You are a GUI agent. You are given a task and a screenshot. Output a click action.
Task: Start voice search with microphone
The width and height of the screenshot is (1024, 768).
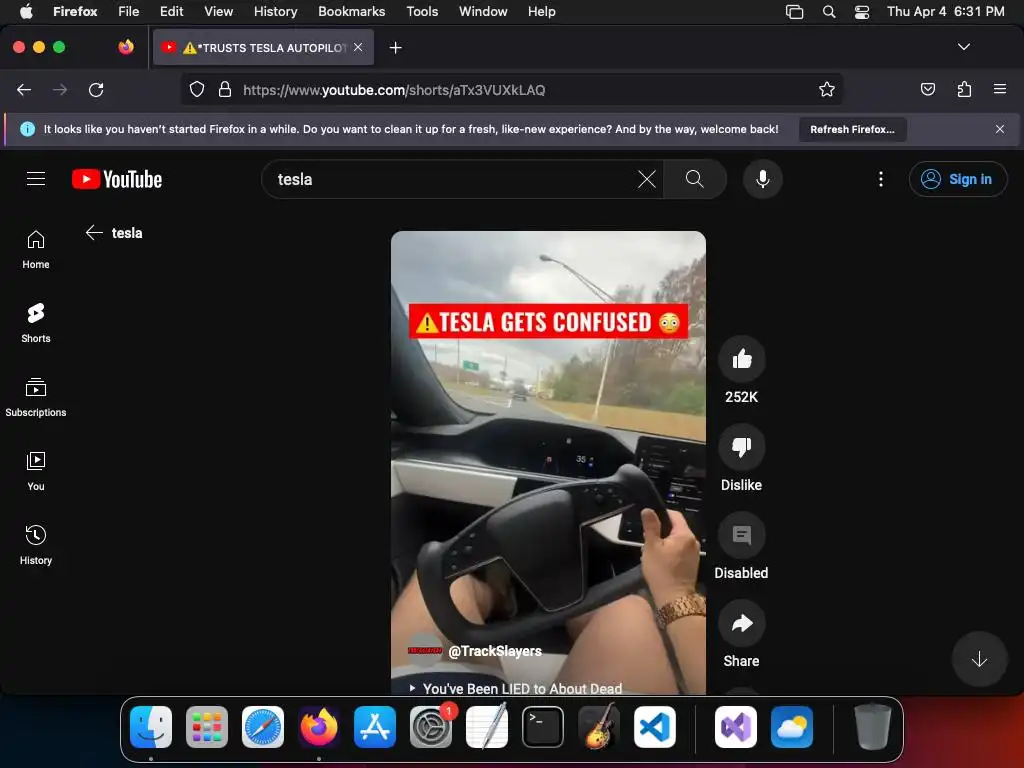tap(762, 179)
